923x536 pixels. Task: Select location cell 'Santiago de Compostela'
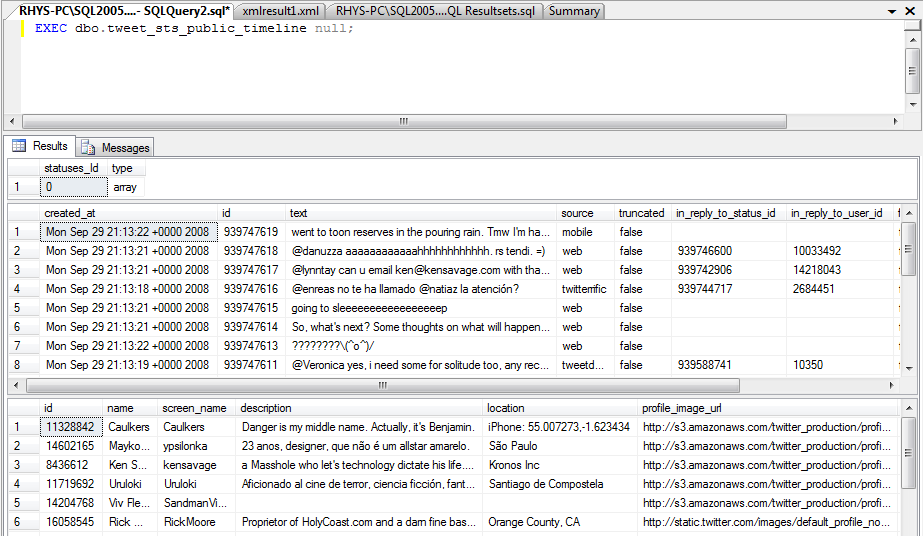(560, 484)
